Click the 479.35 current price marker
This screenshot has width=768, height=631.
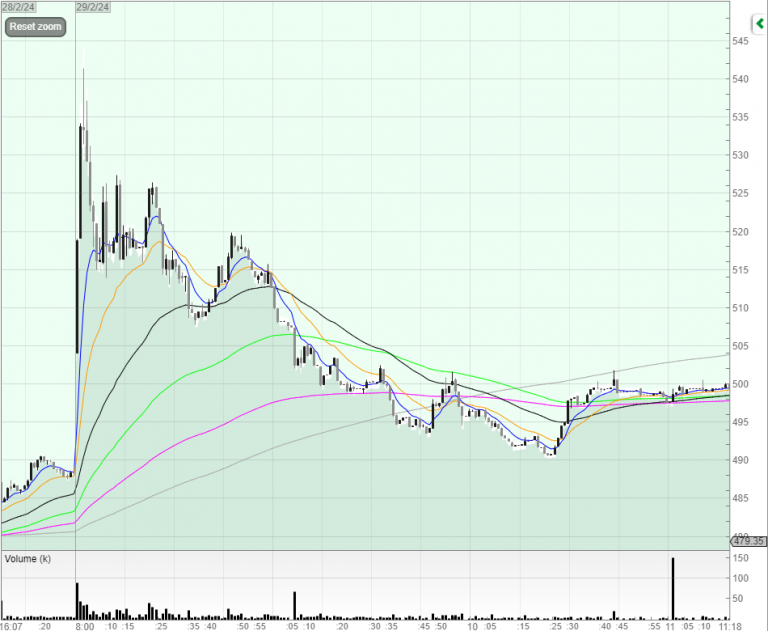tap(748, 541)
